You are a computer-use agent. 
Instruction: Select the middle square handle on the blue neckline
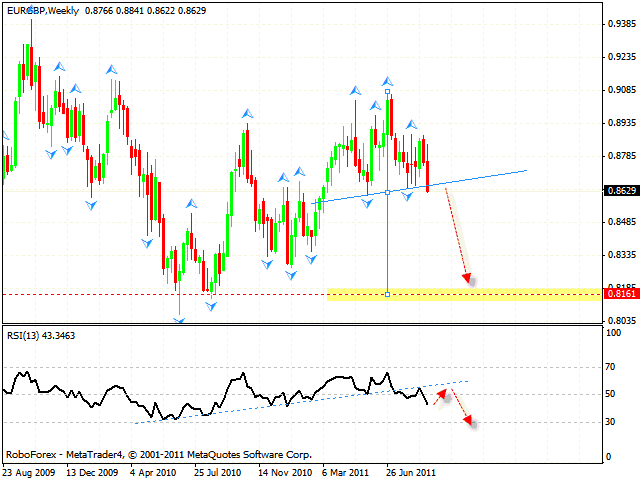point(388,192)
